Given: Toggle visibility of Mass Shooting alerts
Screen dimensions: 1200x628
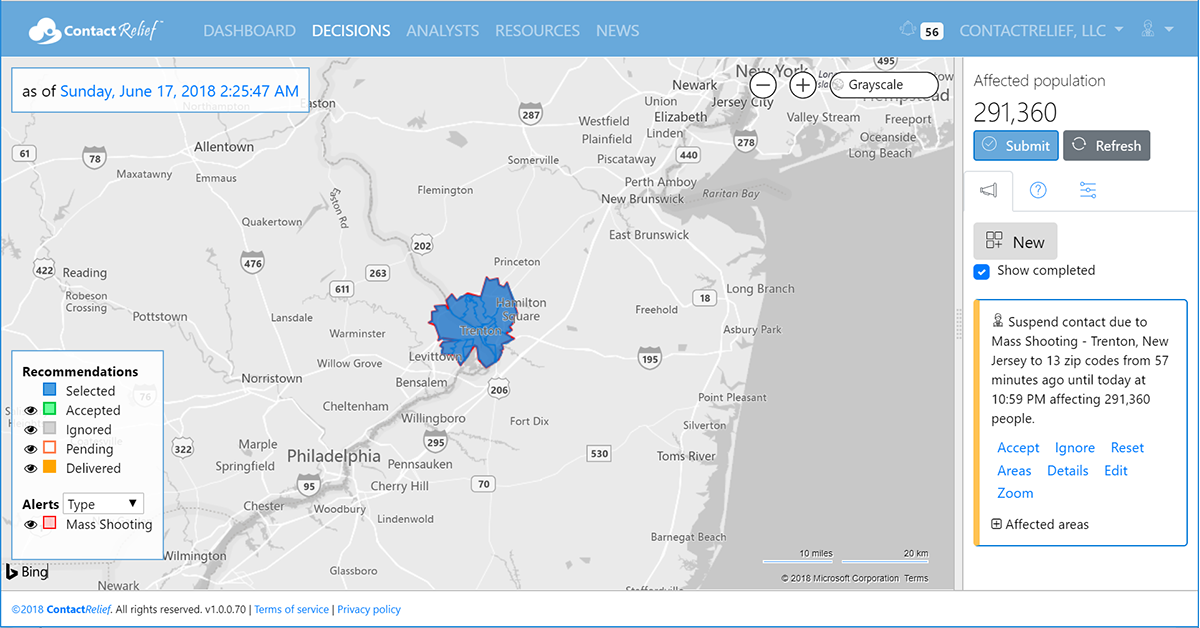Looking at the screenshot, I should (x=31, y=524).
